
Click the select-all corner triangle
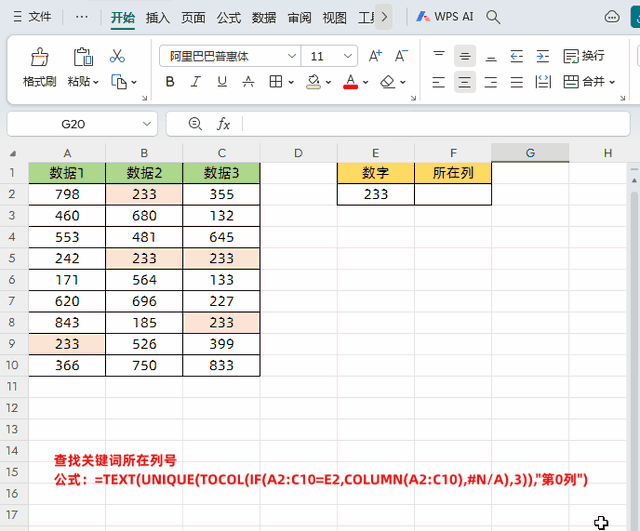click(x=13, y=153)
